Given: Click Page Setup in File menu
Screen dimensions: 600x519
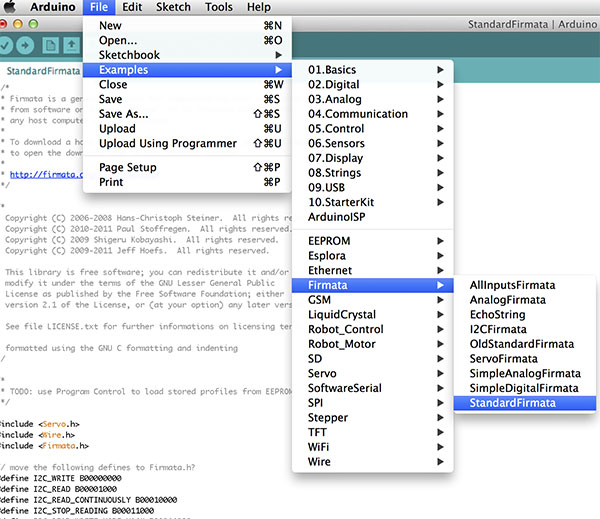Looking at the screenshot, I should pyautogui.click(x=128, y=167).
